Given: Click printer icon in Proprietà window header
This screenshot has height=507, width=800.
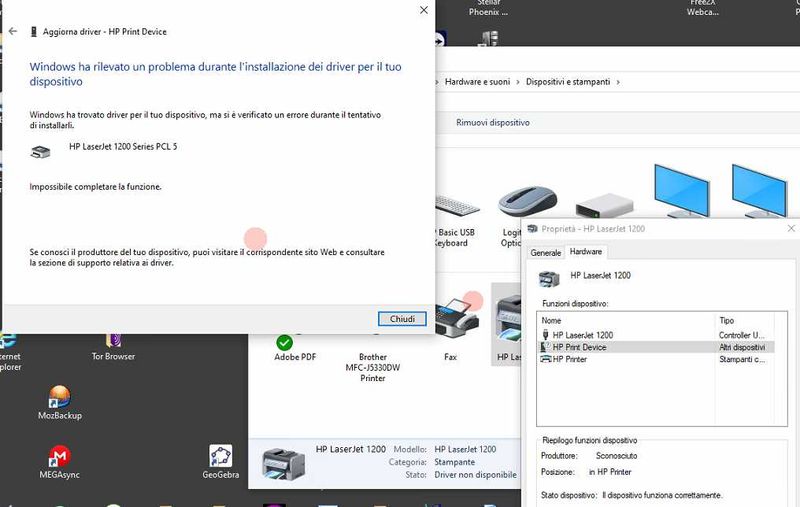Looking at the screenshot, I should (x=533, y=229).
